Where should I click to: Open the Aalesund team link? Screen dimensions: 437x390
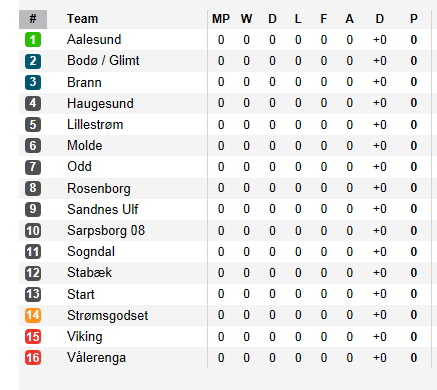[x=94, y=39]
